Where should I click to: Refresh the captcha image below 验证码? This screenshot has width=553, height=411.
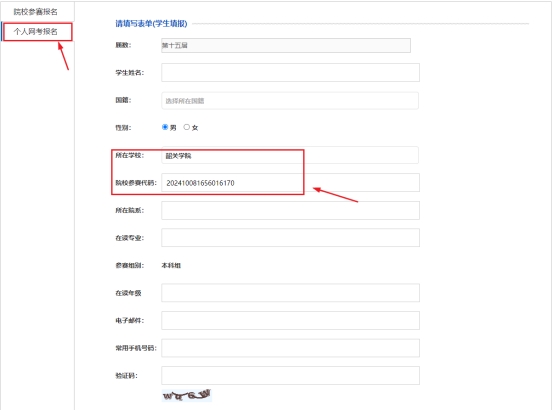(187, 395)
